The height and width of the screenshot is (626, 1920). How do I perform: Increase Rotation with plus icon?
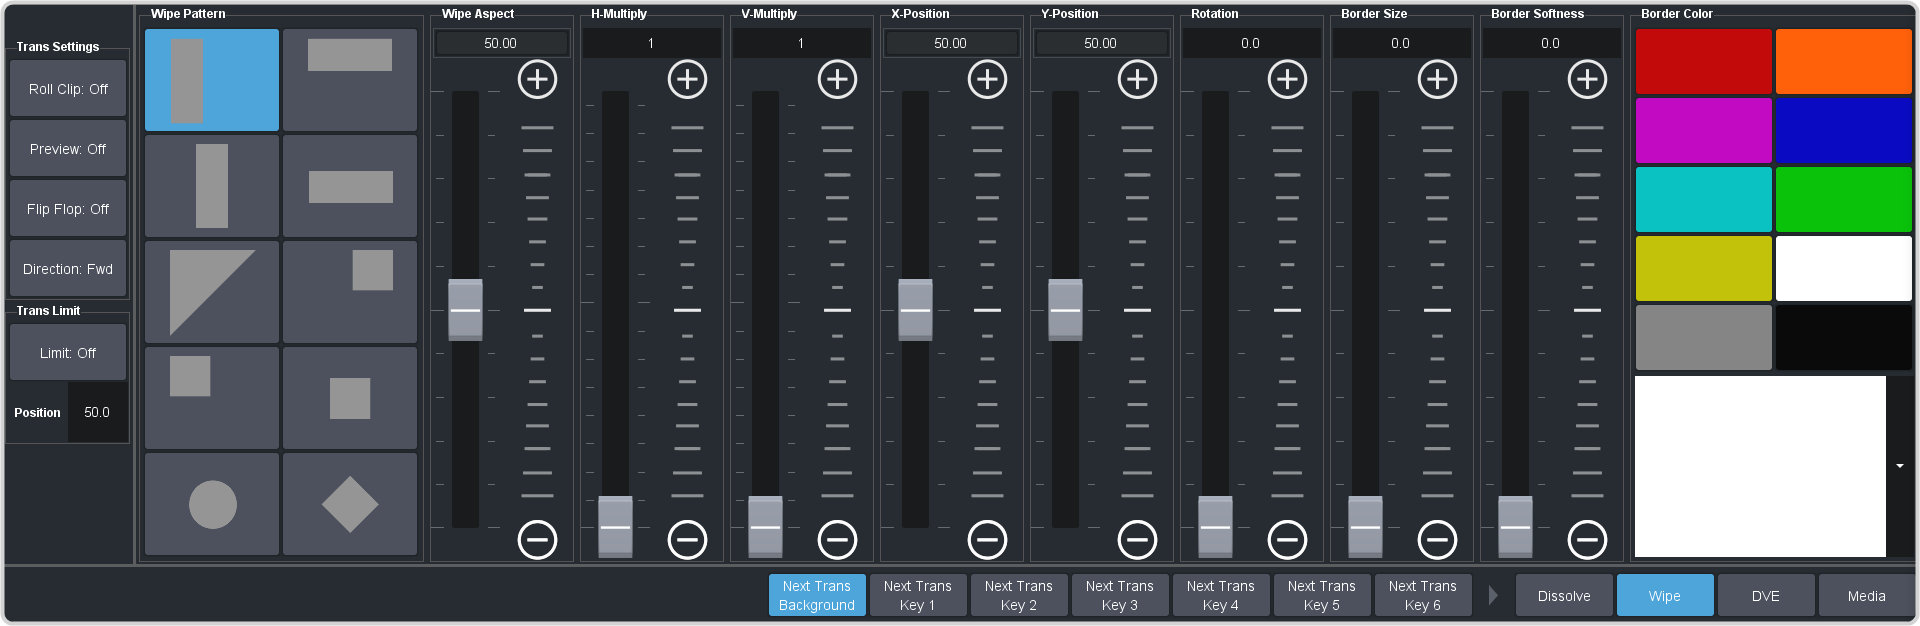[1287, 79]
